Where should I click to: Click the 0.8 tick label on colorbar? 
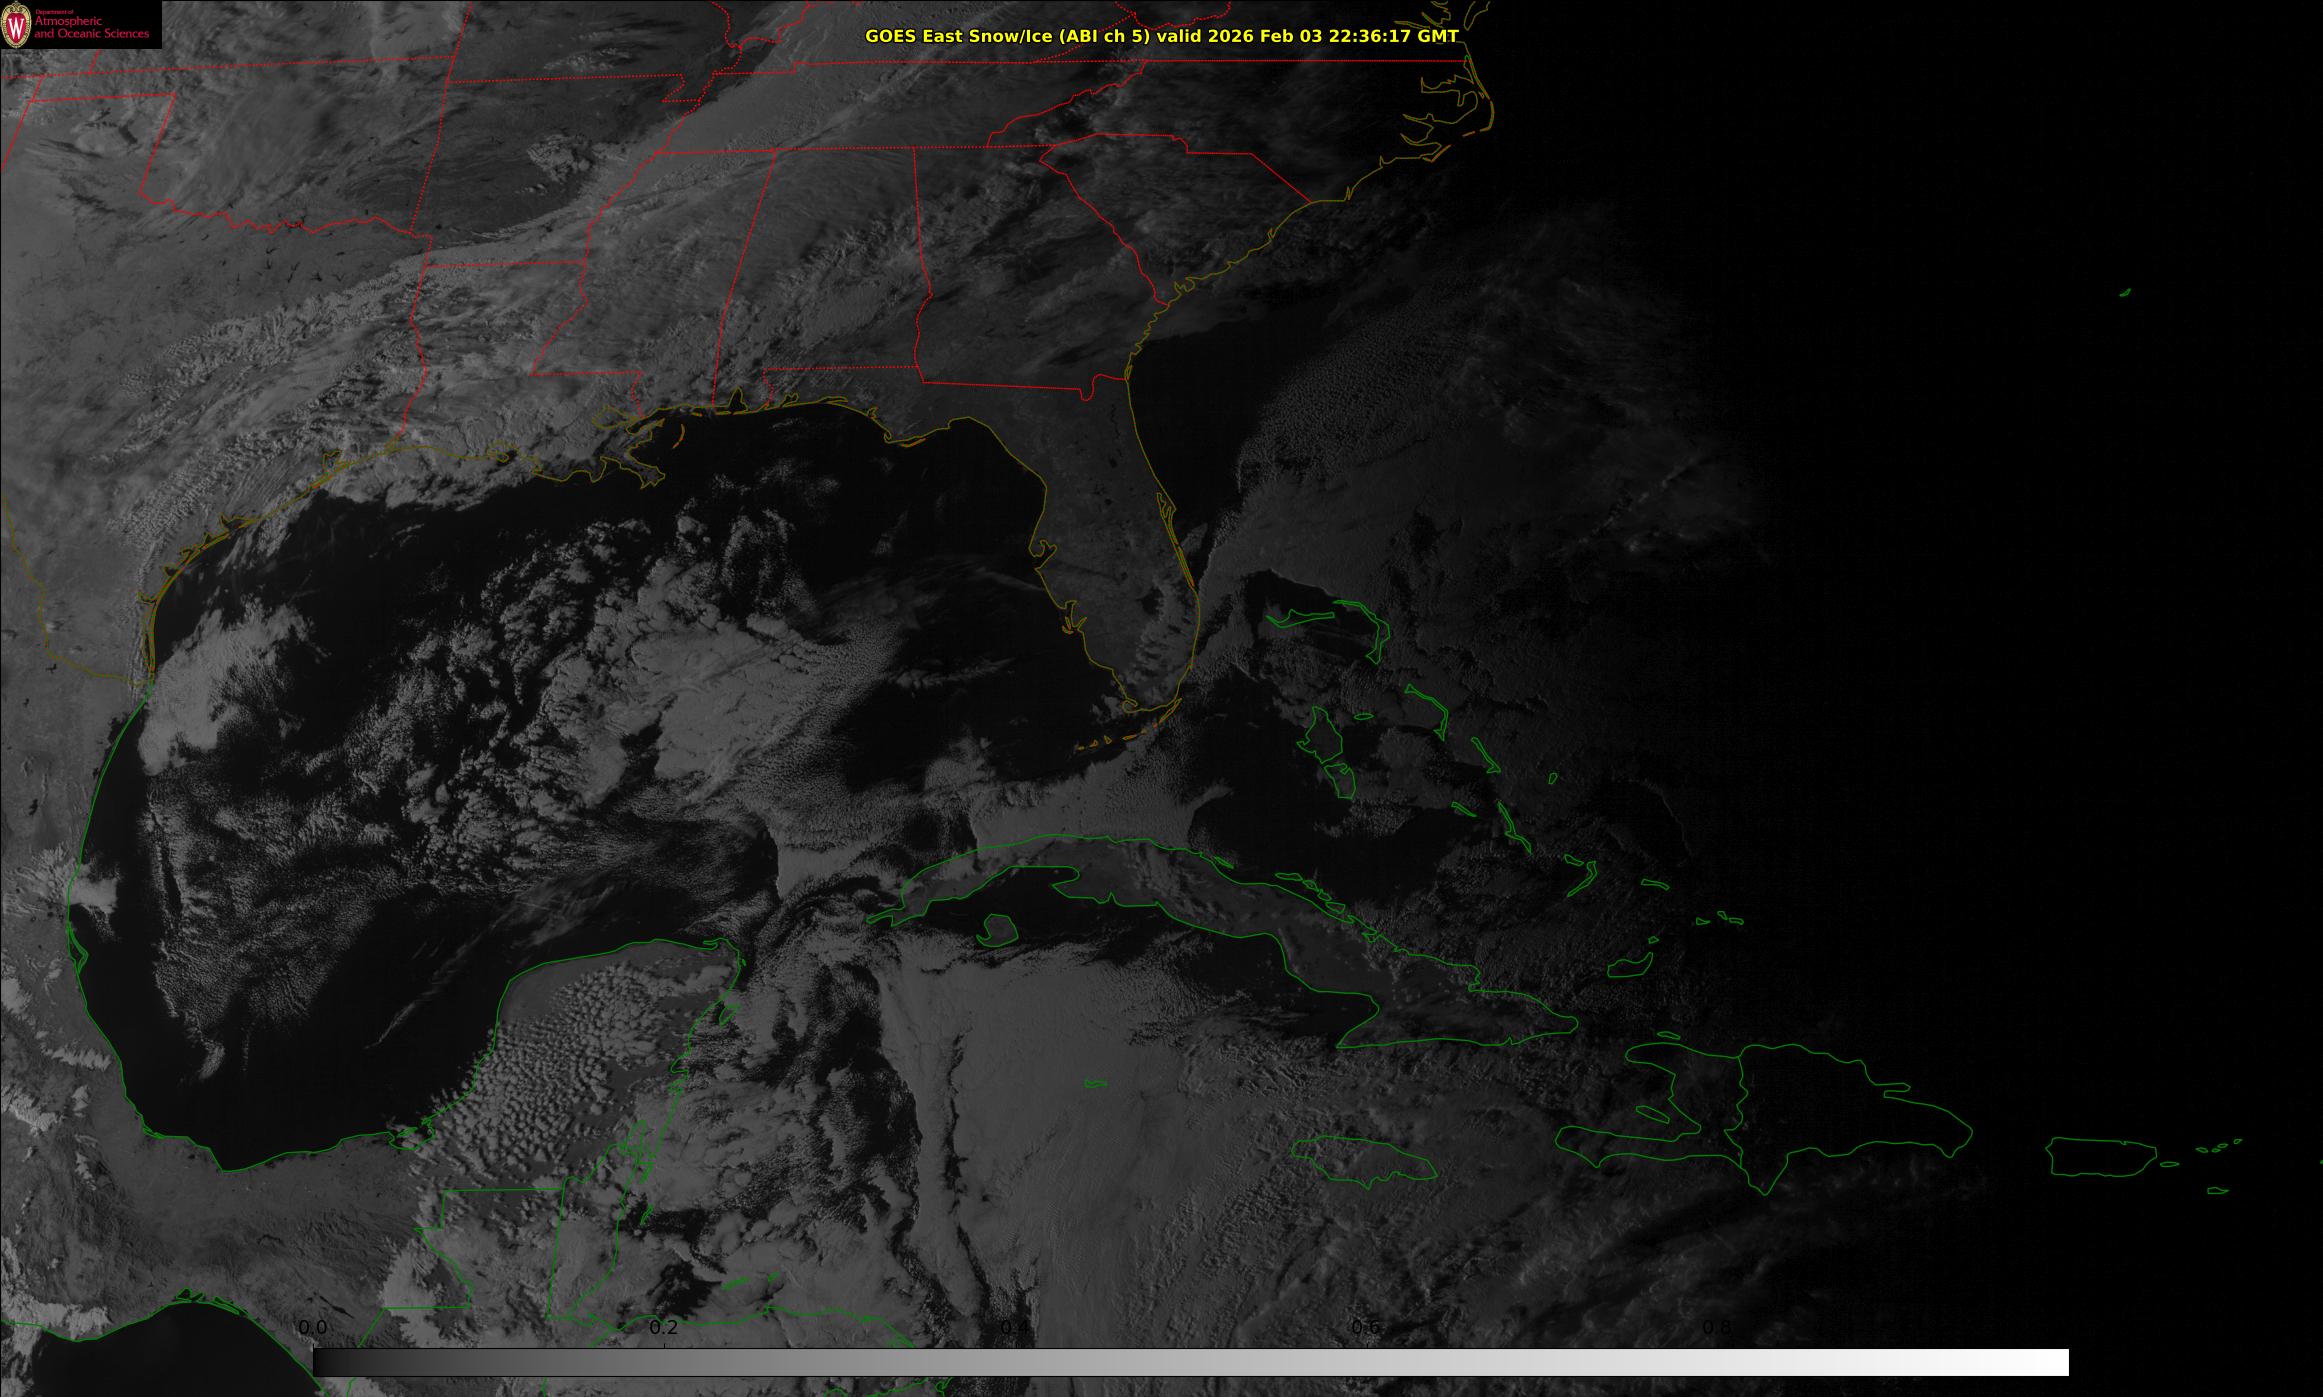pyautogui.click(x=1716, y=1328)
